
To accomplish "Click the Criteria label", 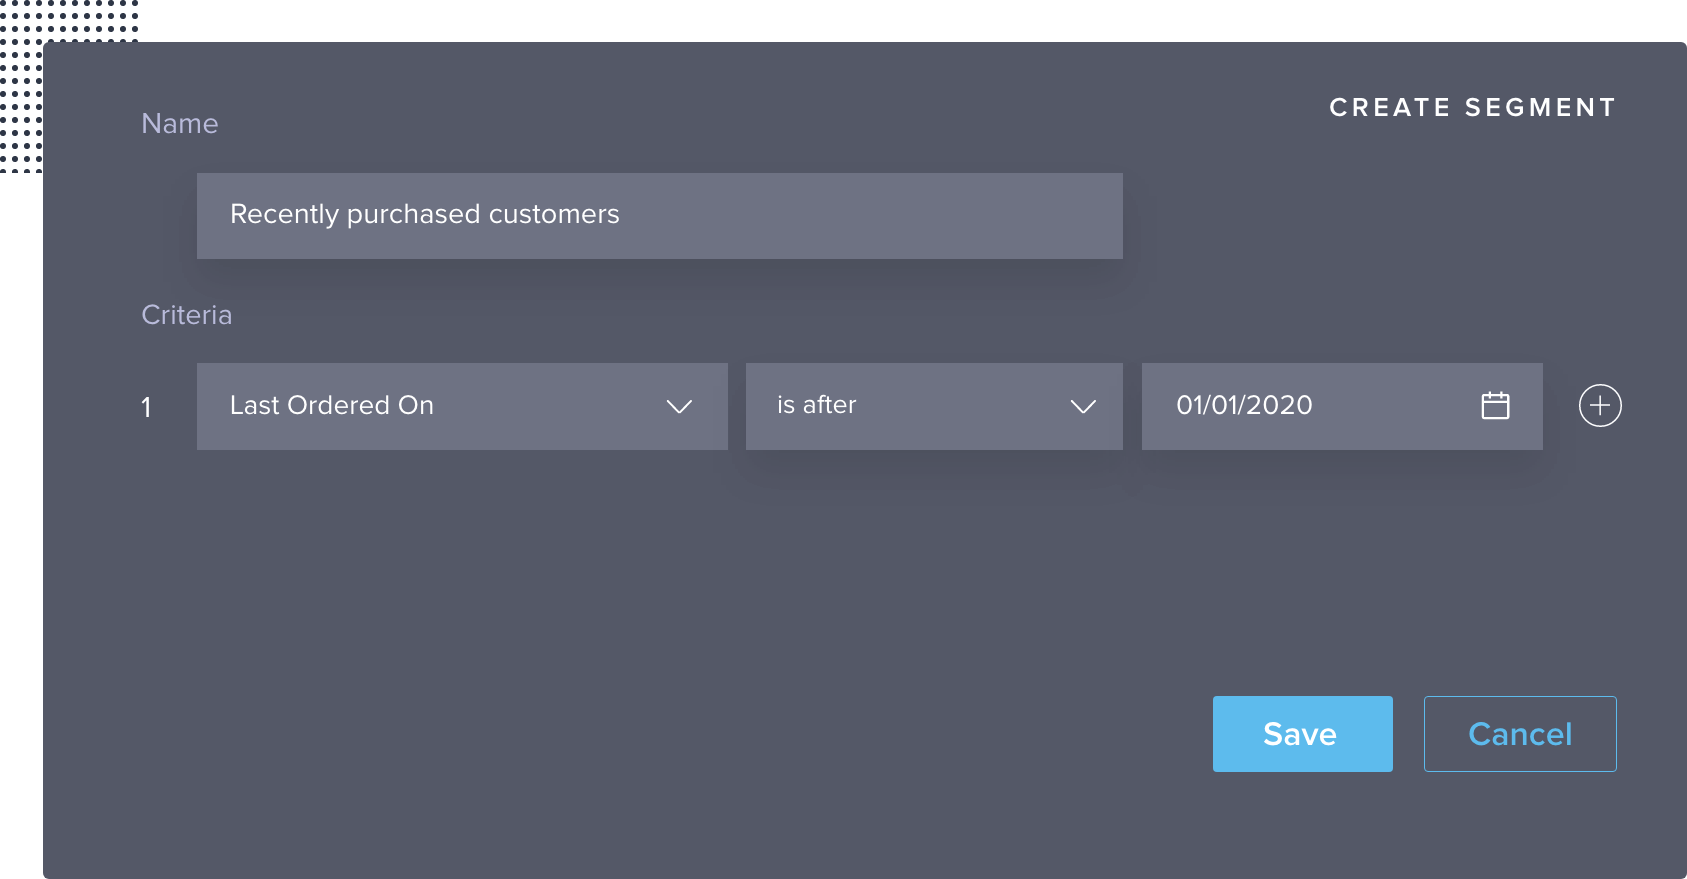I will pos(187,315).
